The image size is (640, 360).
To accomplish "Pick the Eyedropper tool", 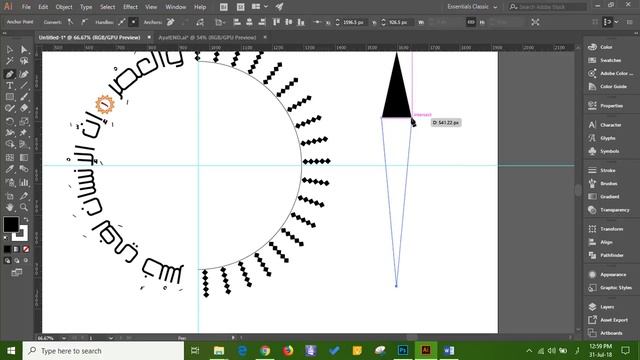I will [9, 169].
